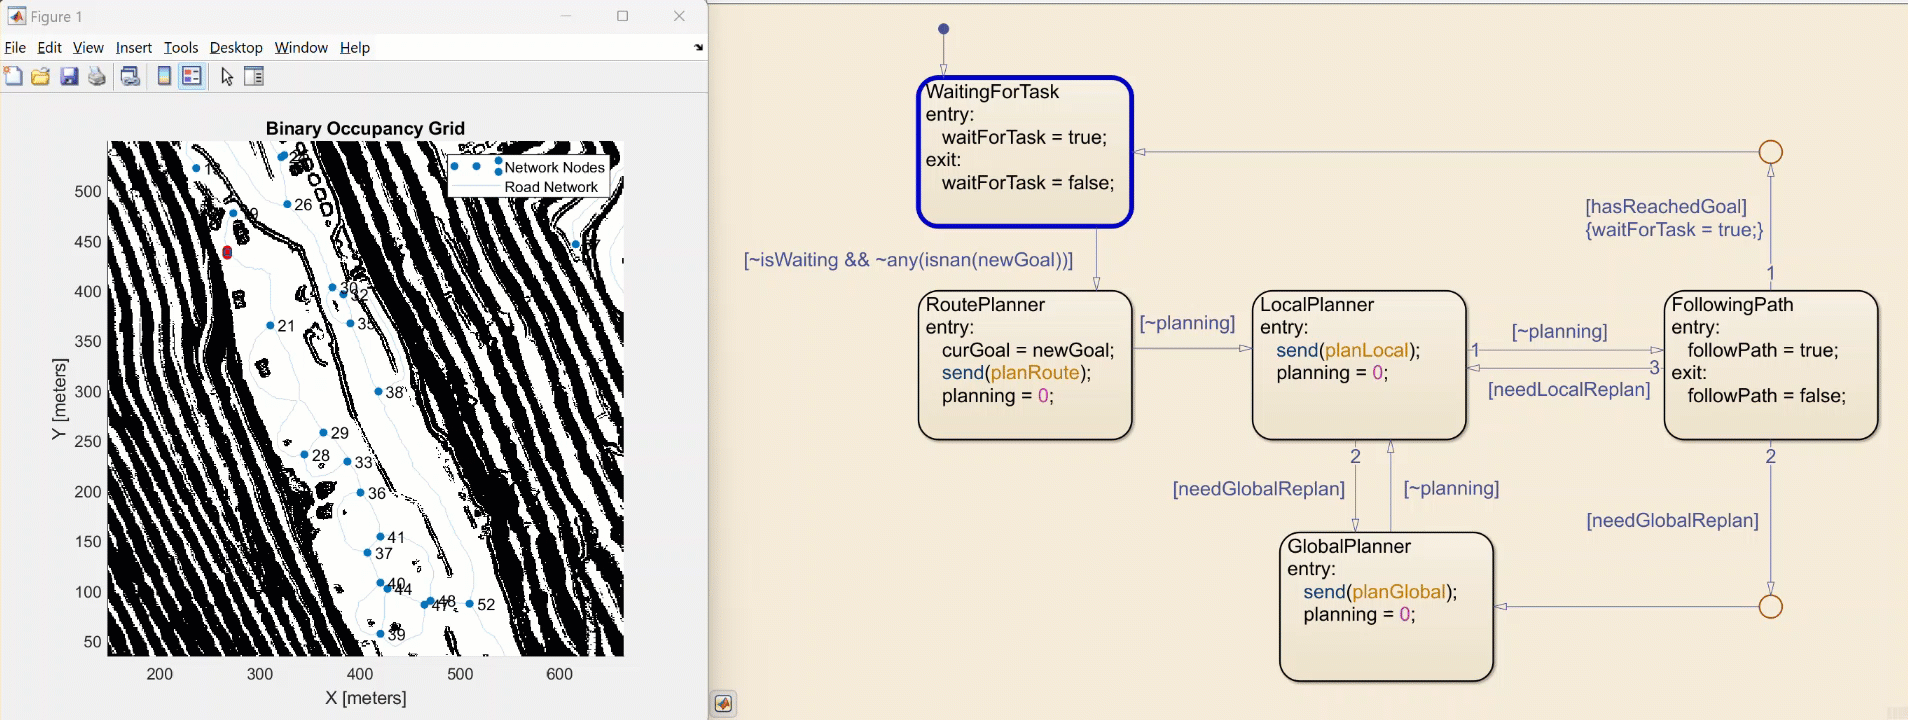Screen dimensions: 1908x720
Task: Open a file with the folder icon
Action: click(41, 76)
